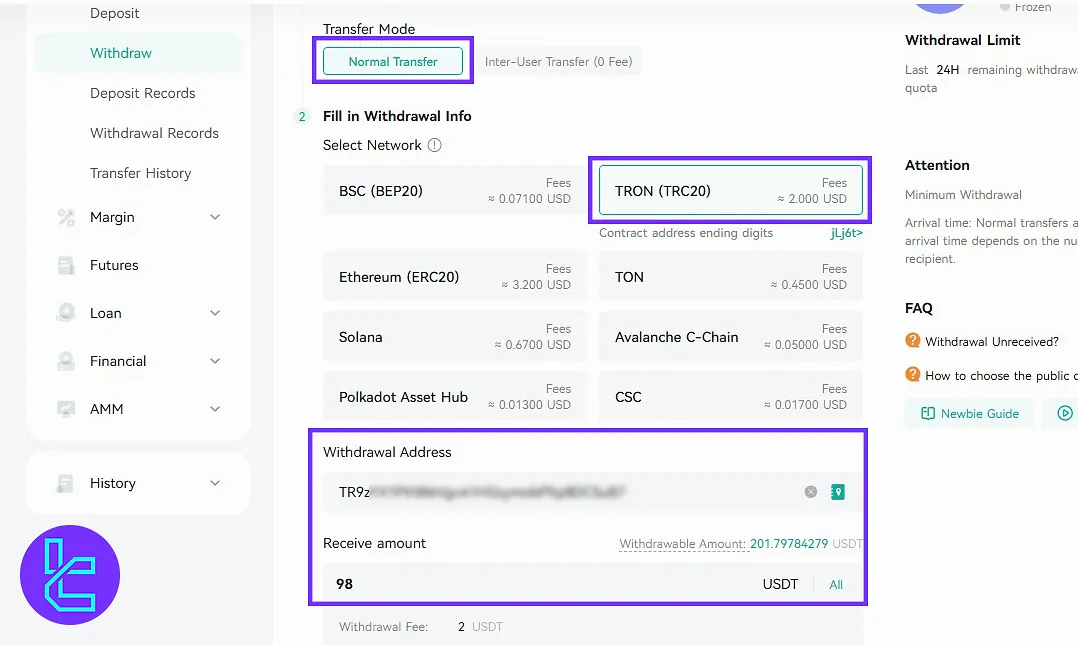Screen dimensions: 1078x645
Task: Click the Minimum Withdrawal text
Action: (963, 195)
